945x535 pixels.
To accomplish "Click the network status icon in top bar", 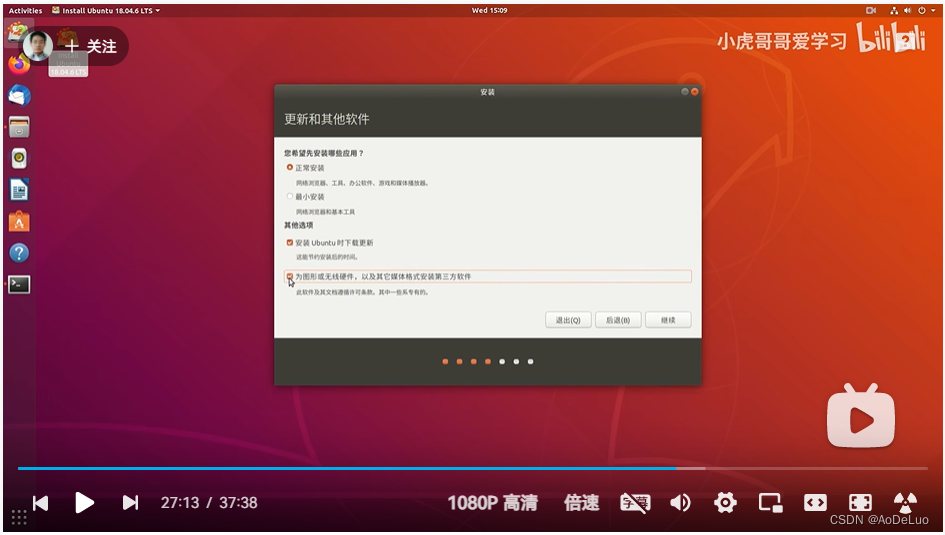I will 894,10.
